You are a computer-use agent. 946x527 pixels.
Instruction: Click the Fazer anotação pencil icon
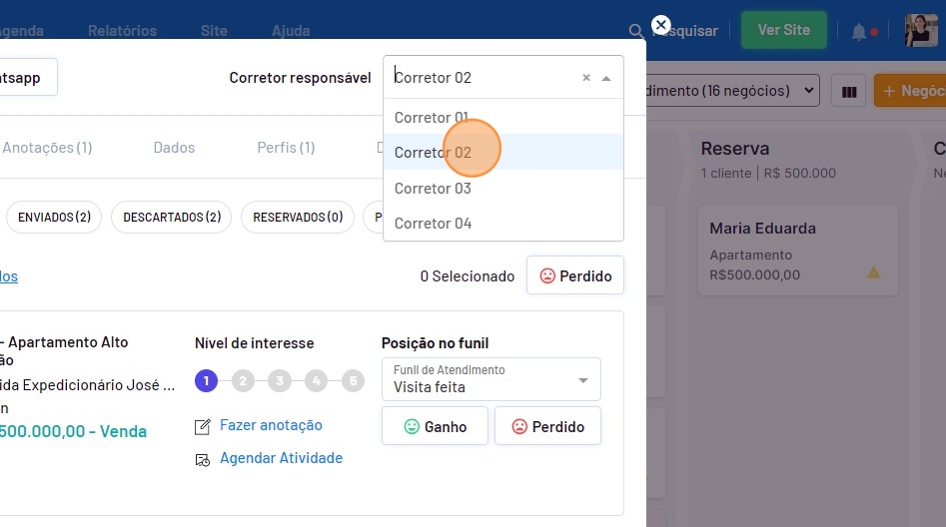point(204,427)
